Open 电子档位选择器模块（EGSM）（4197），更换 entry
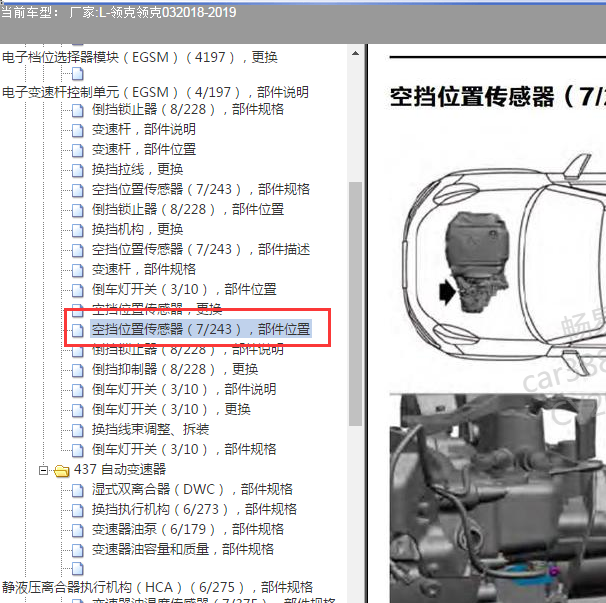606x603 pixels. coord(140,57)
